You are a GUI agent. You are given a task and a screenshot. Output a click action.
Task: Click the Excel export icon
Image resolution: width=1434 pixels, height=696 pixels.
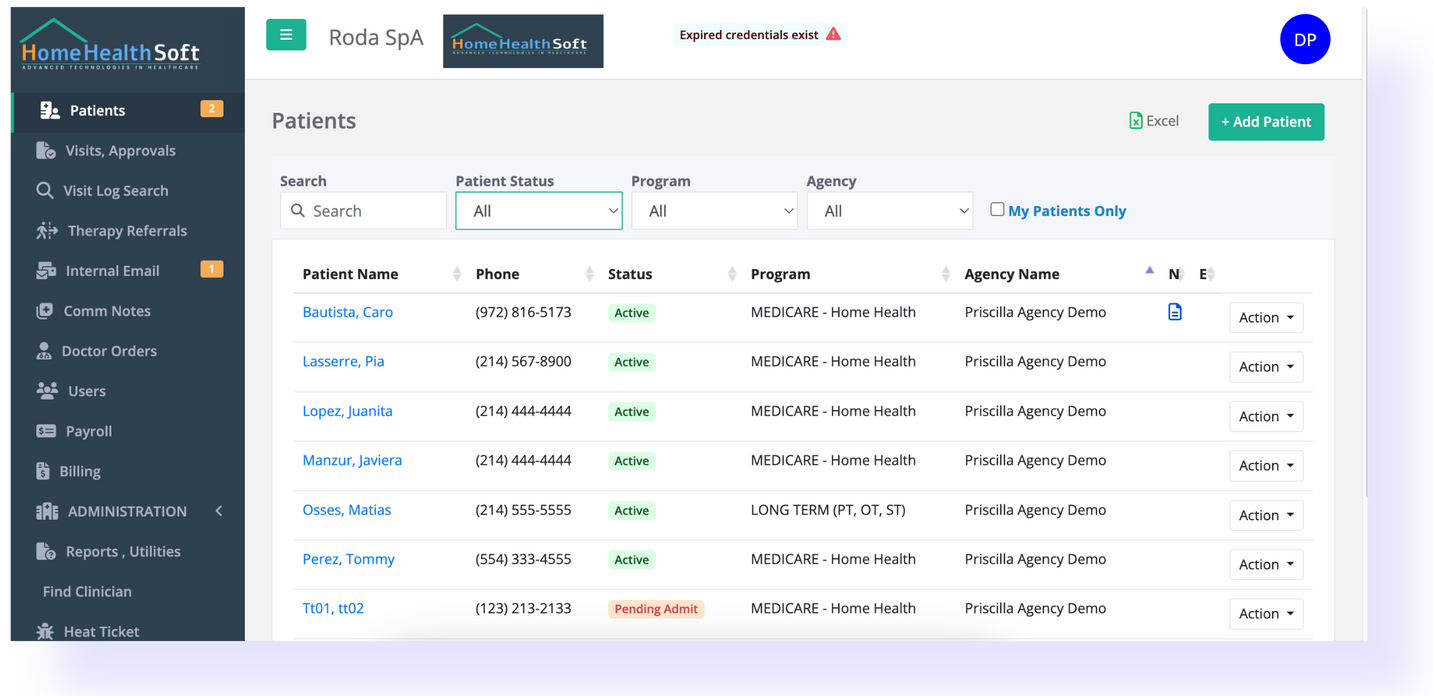click(1136, 121)
